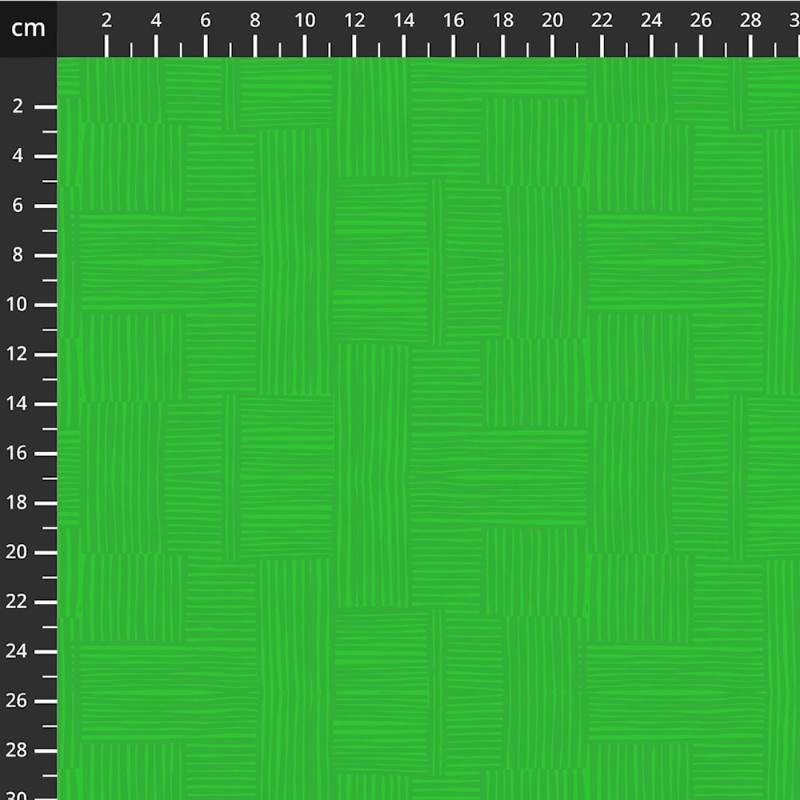Click the 18 mark on top ruler
Viewport: 800px width, 800px height.
pos(503,22)
